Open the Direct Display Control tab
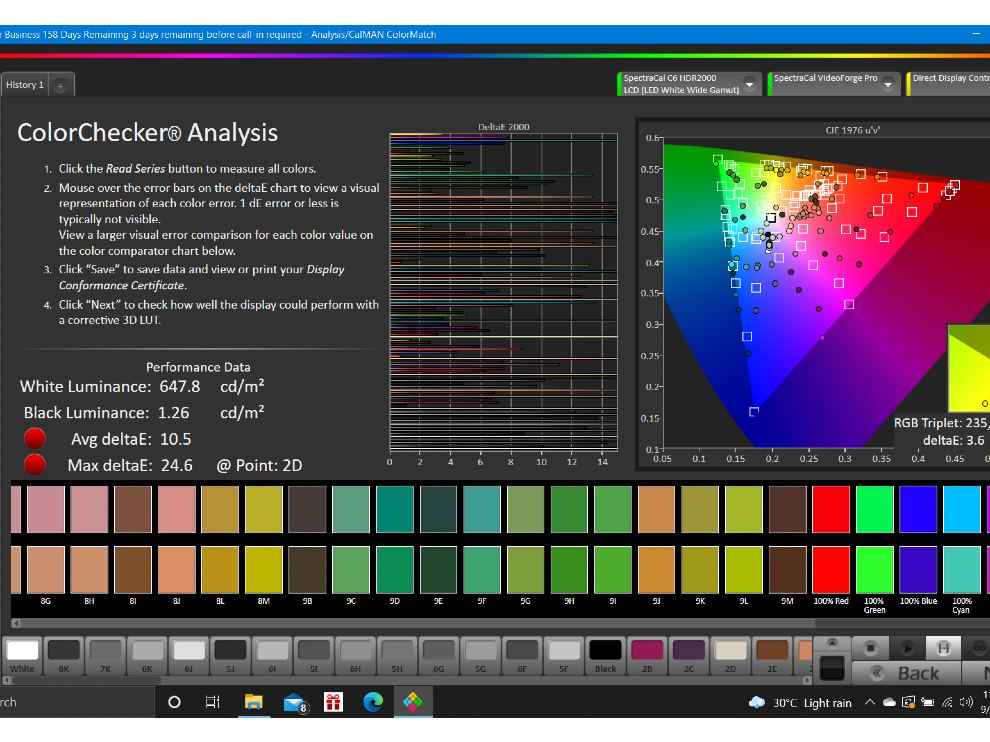Image resolution: width=990 pixels, height=742 pixels. [949, 83]
